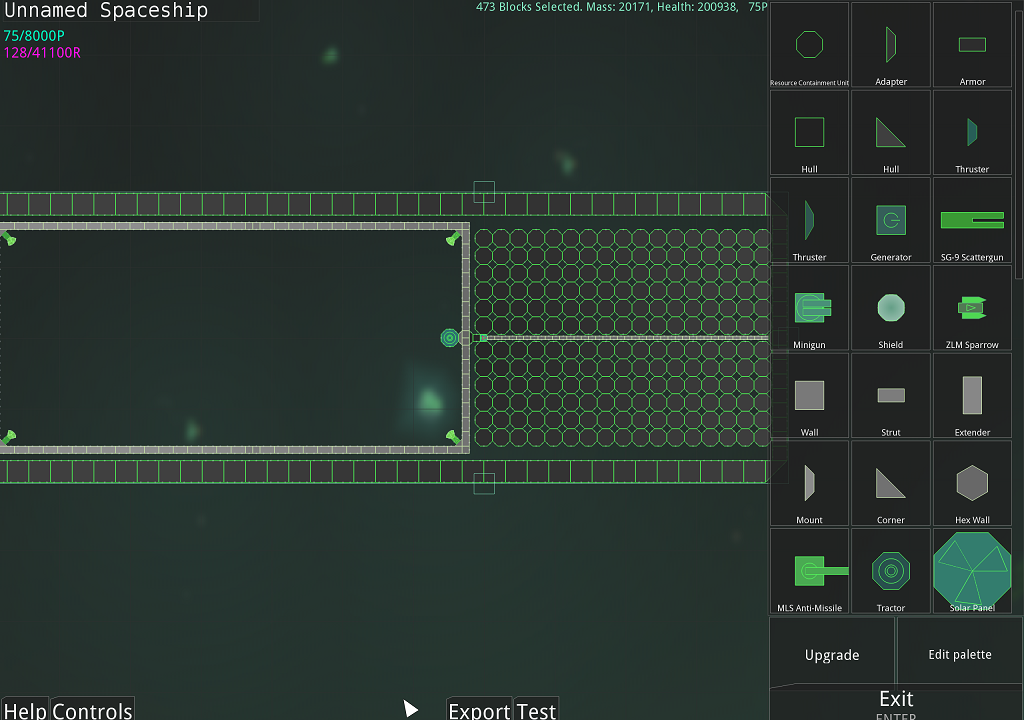The width and height of the screenshot is (1024, 720).
Task: Click the tractor beam on the ship
Action: pyautogui.click(x=449, y=338)
